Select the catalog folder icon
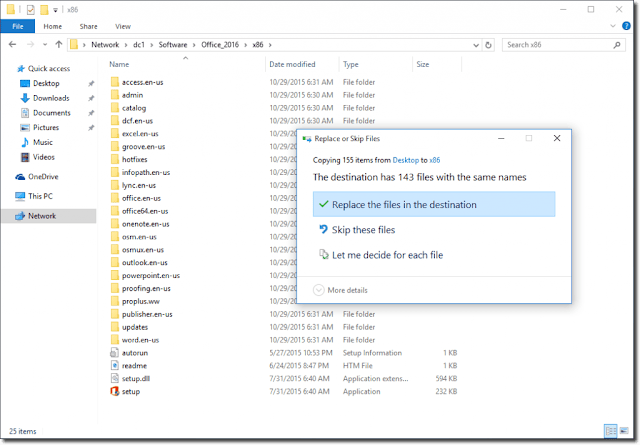640x445 pixels. [x=115, y=108]
